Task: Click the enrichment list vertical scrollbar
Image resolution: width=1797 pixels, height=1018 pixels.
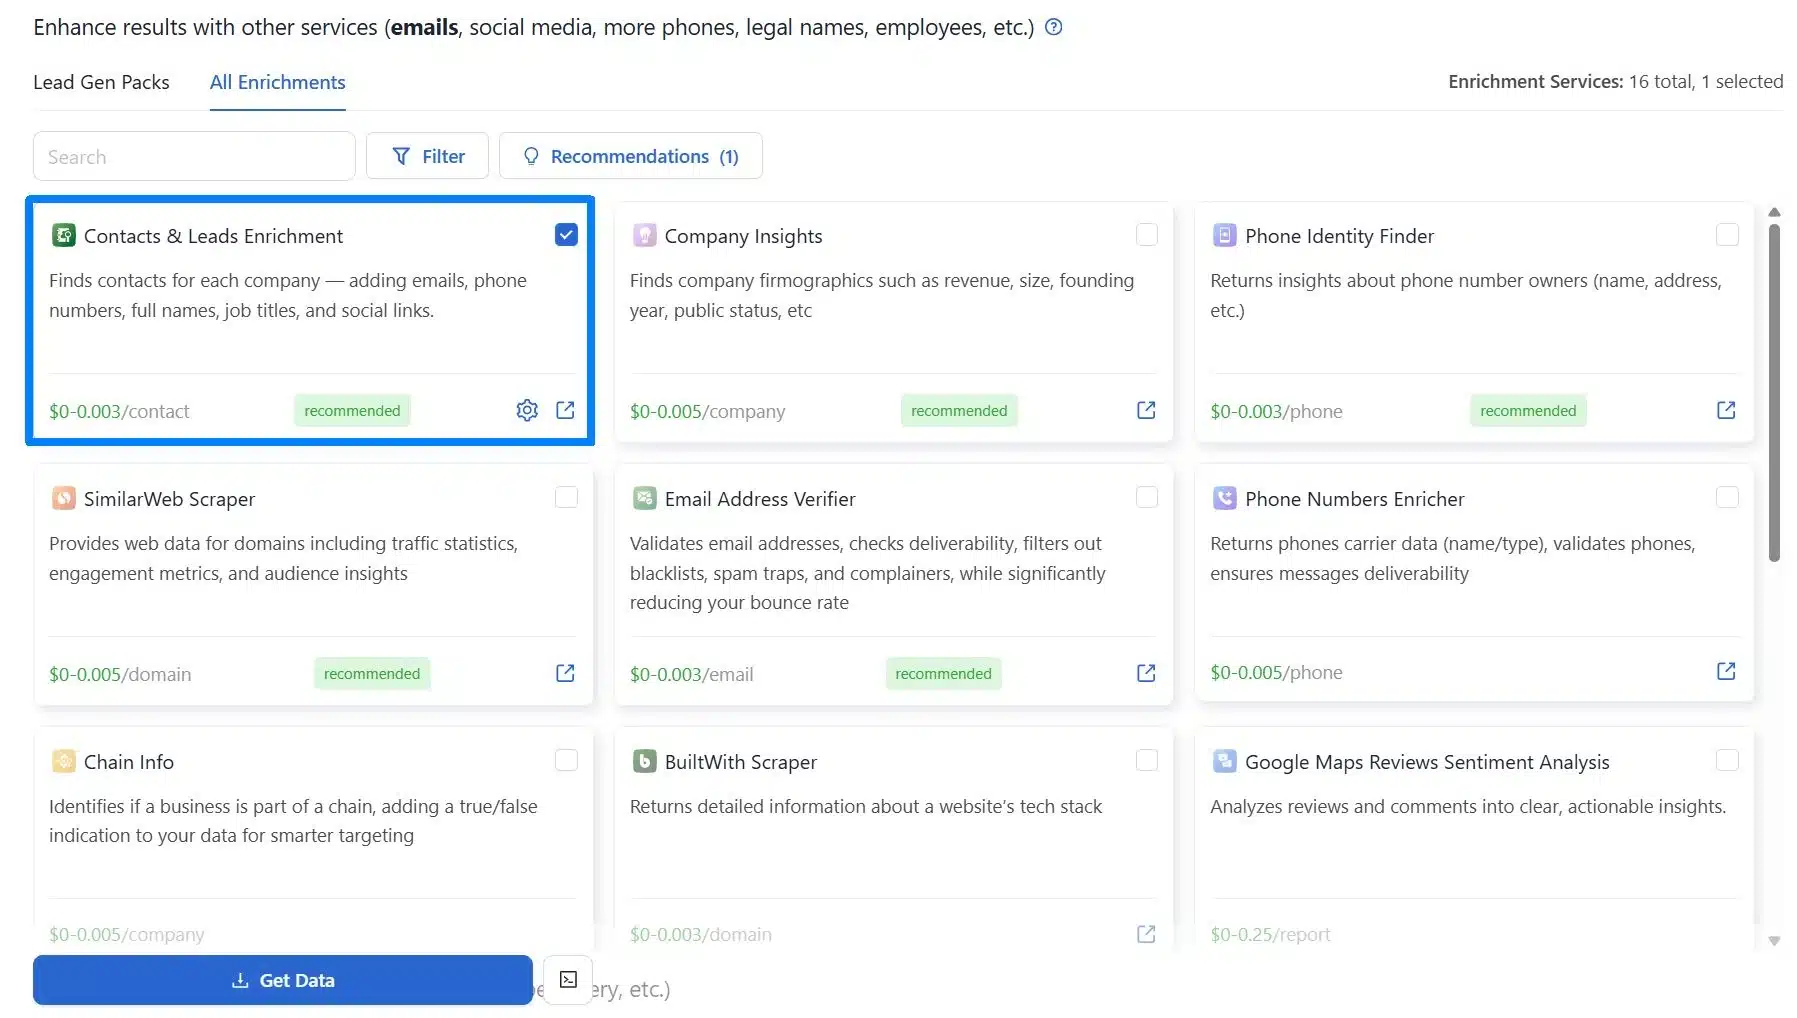Action: point(1774,390)
